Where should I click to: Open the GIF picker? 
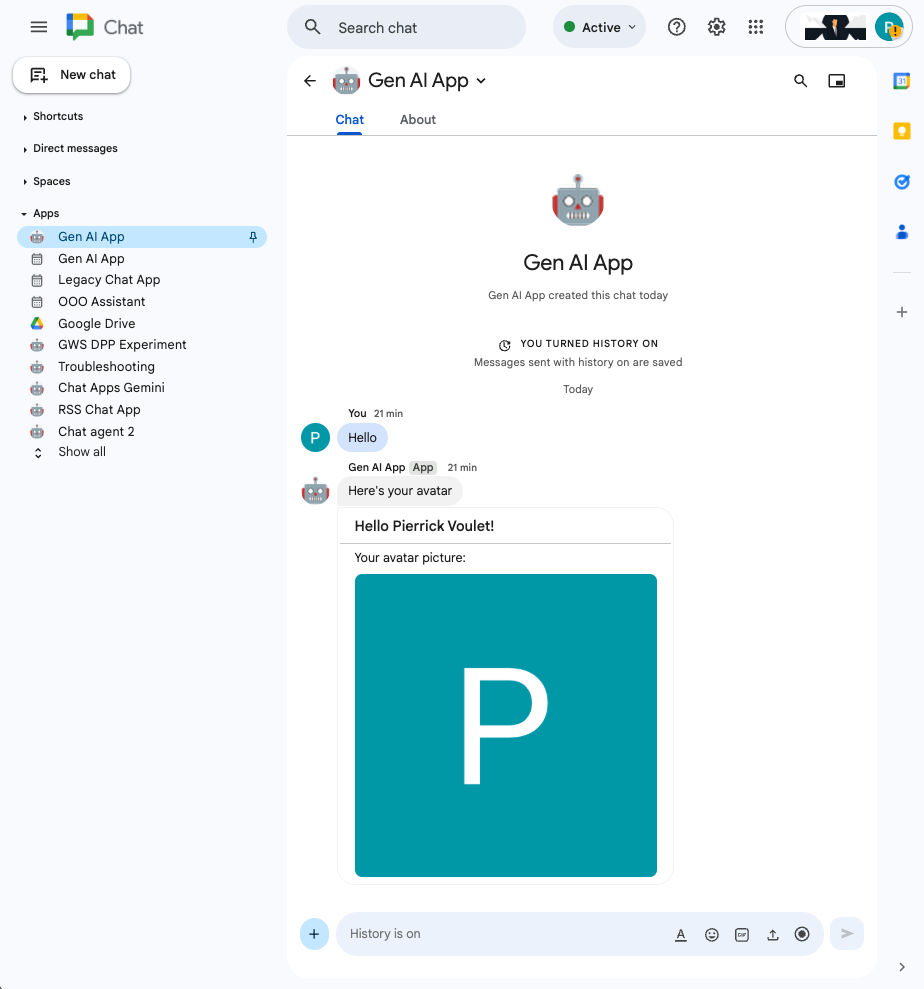(742, 934)
